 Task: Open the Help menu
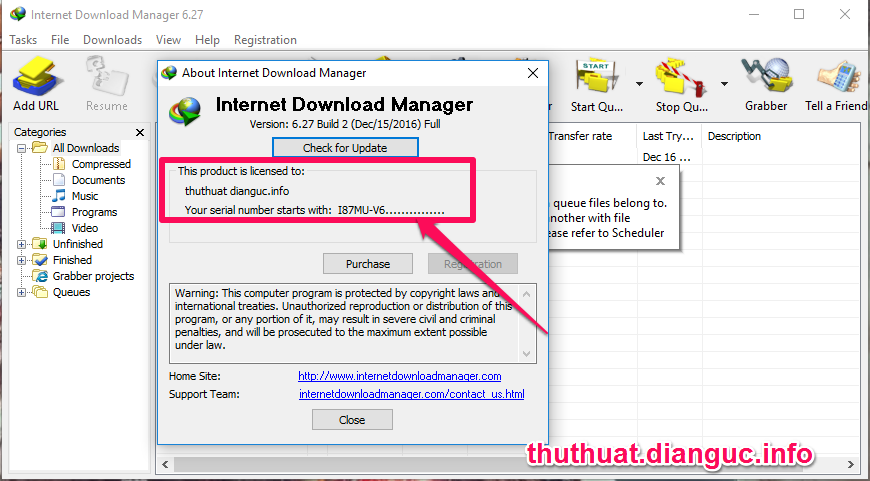tap(207, 40)
